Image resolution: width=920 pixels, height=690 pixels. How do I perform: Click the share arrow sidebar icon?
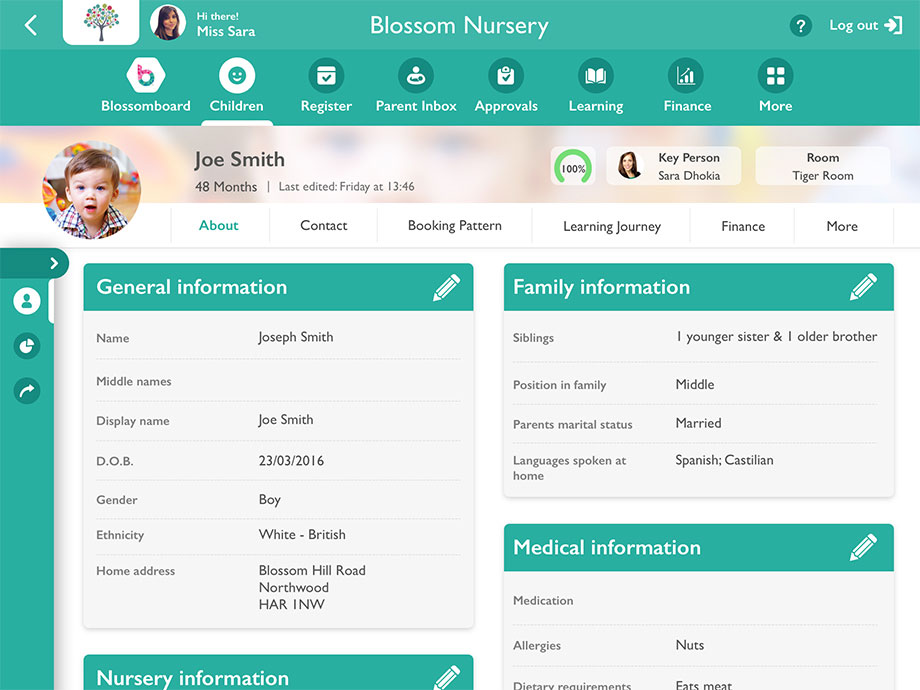pyautogui.click(x=26, y=391)
